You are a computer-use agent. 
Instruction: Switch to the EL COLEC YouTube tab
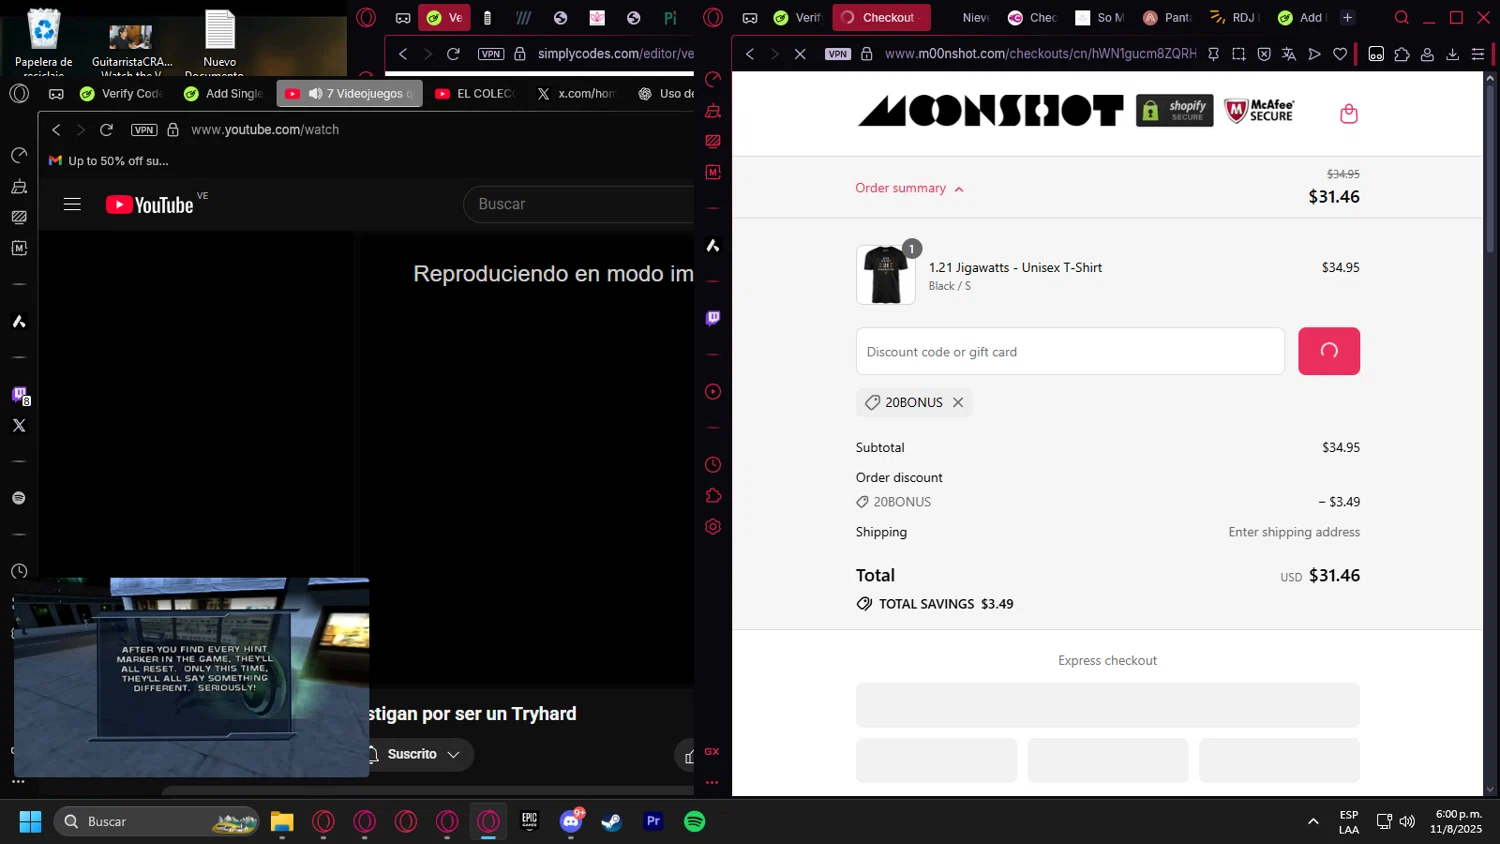coord(475,93)
